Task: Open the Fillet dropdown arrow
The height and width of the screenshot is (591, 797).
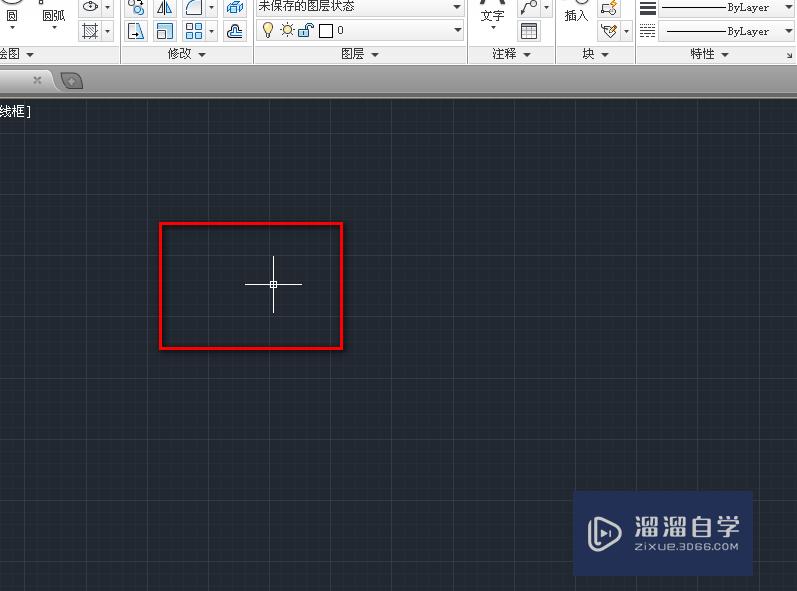Action: (211, 7)
